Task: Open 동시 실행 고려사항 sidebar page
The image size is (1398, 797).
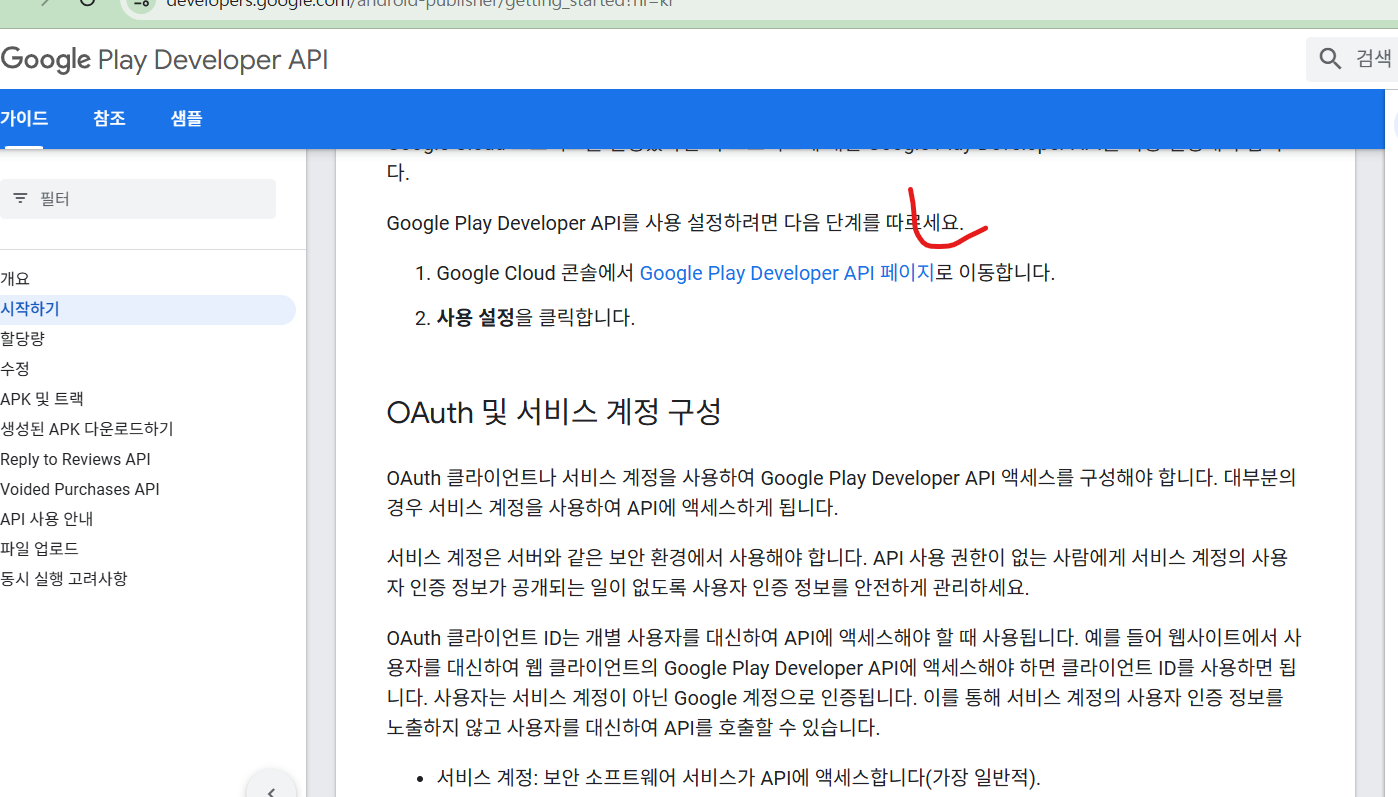Action: (64, 579)
